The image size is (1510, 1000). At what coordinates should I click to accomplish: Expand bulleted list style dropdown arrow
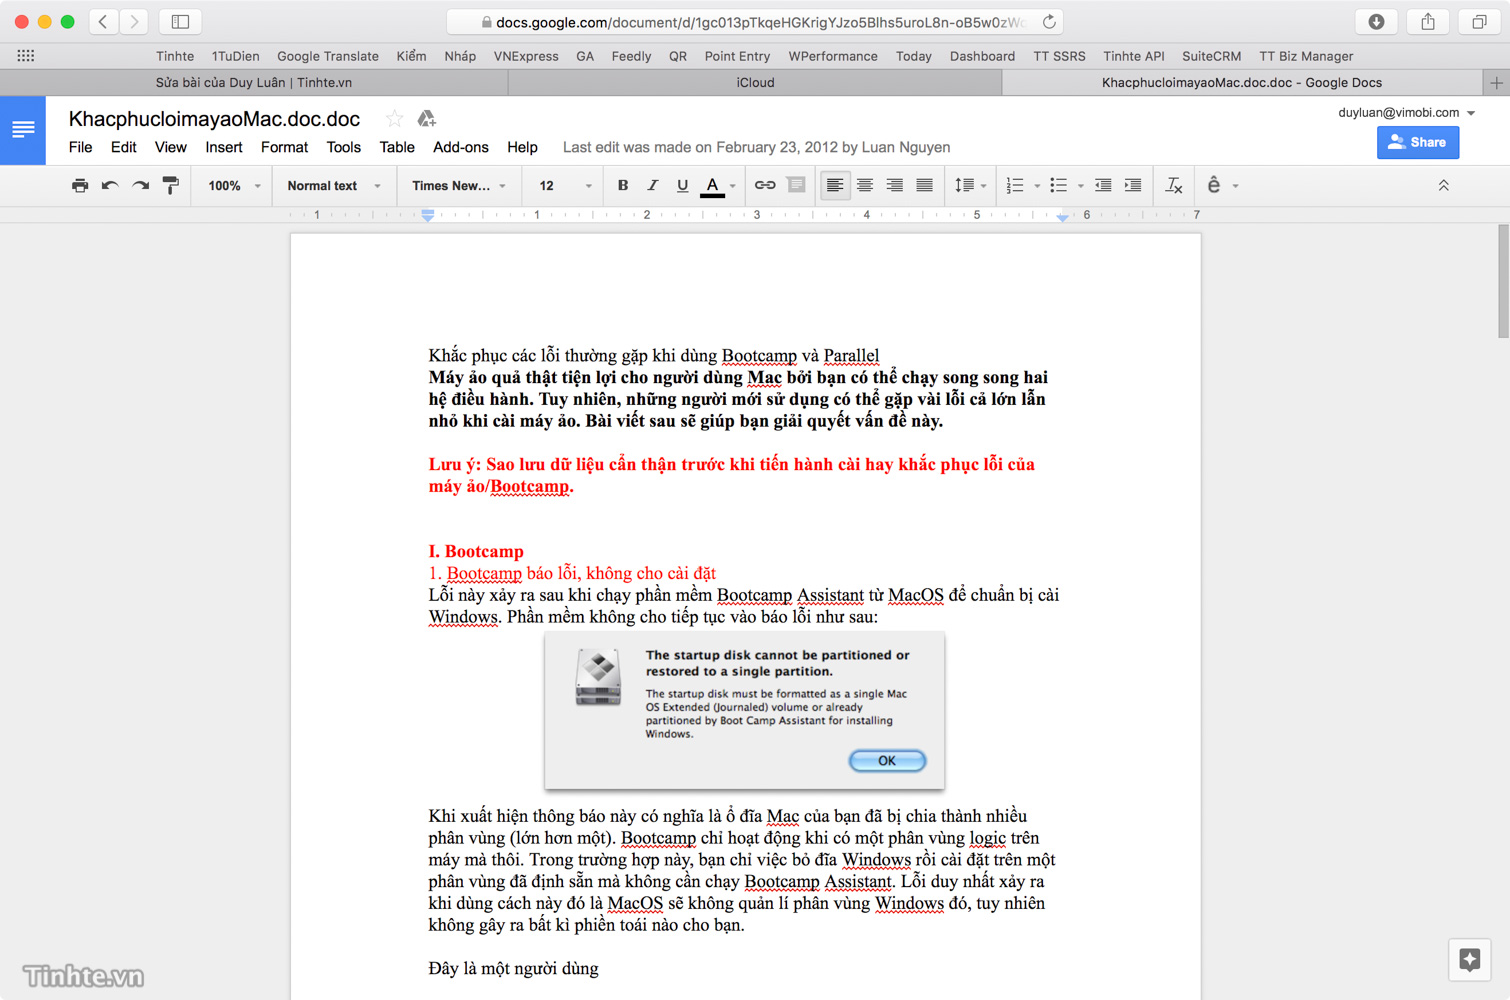[x=1081, y=186]
